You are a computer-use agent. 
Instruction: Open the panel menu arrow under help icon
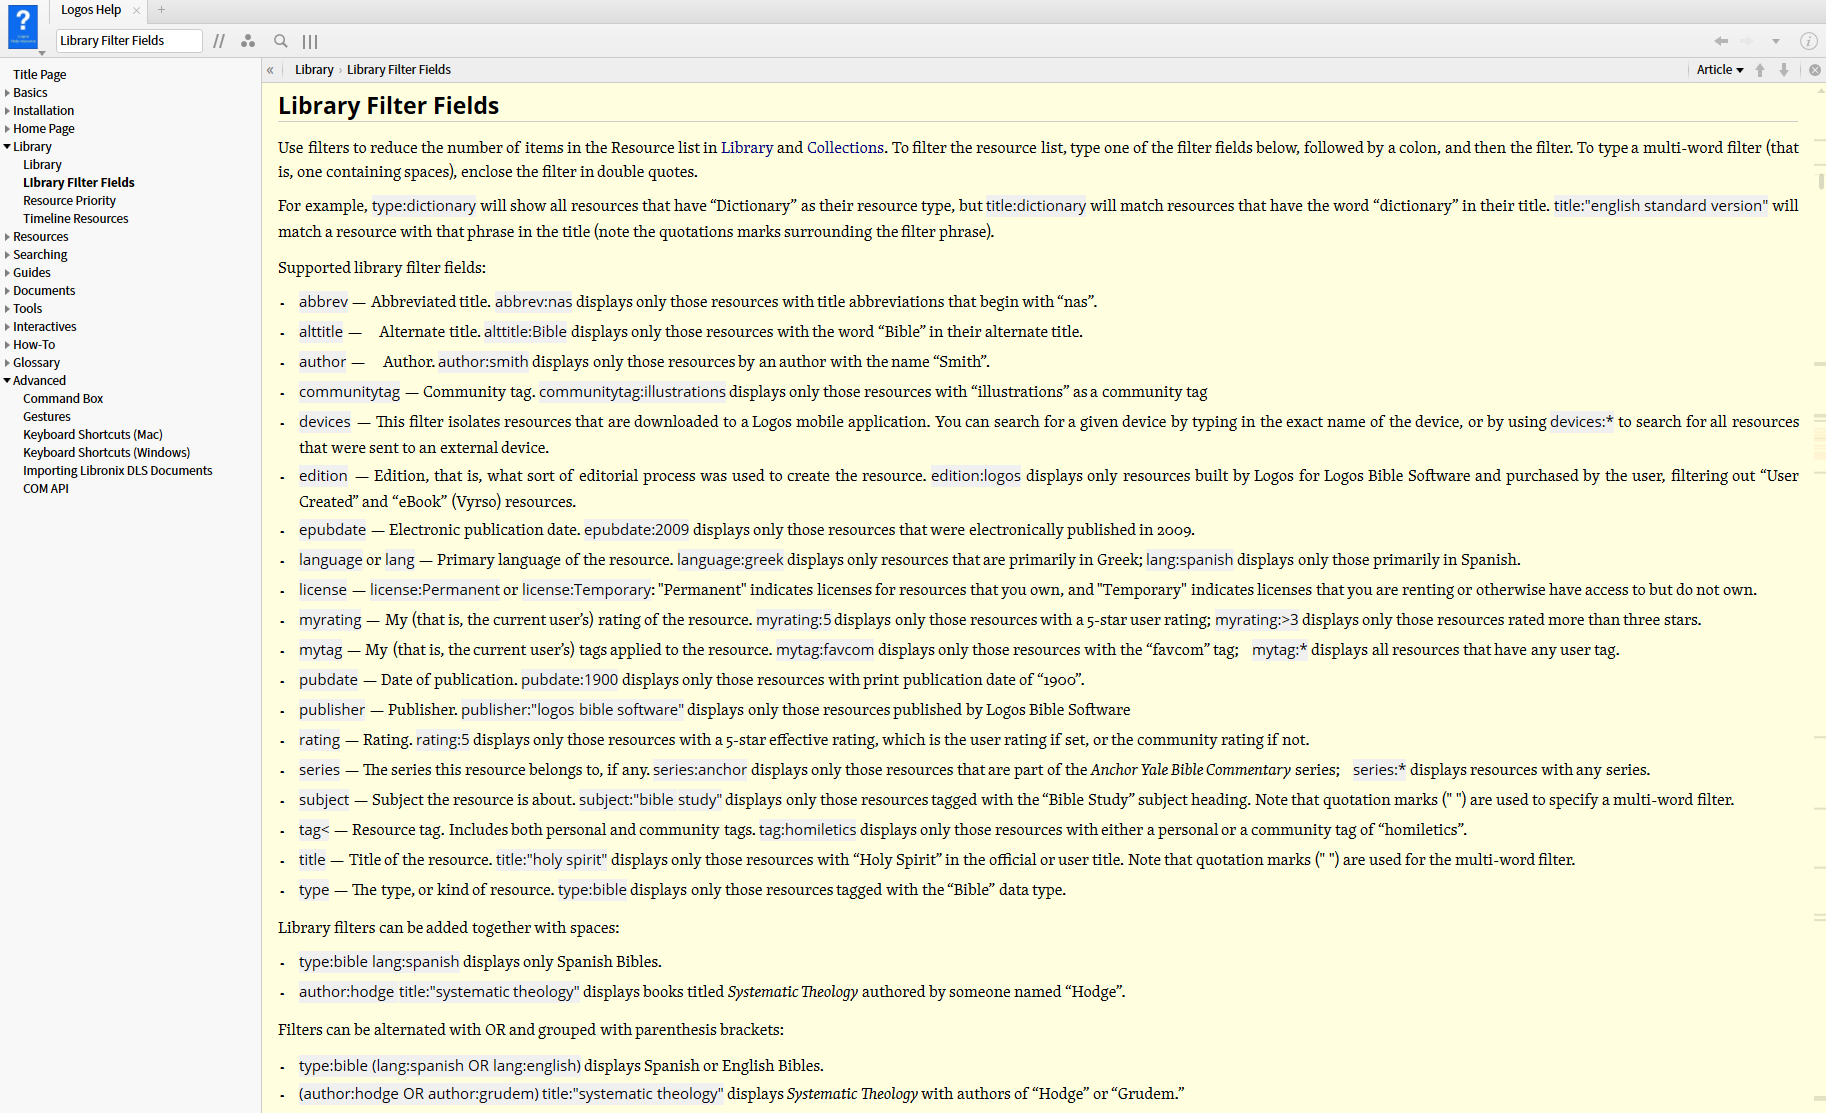(x=42, y=52)
